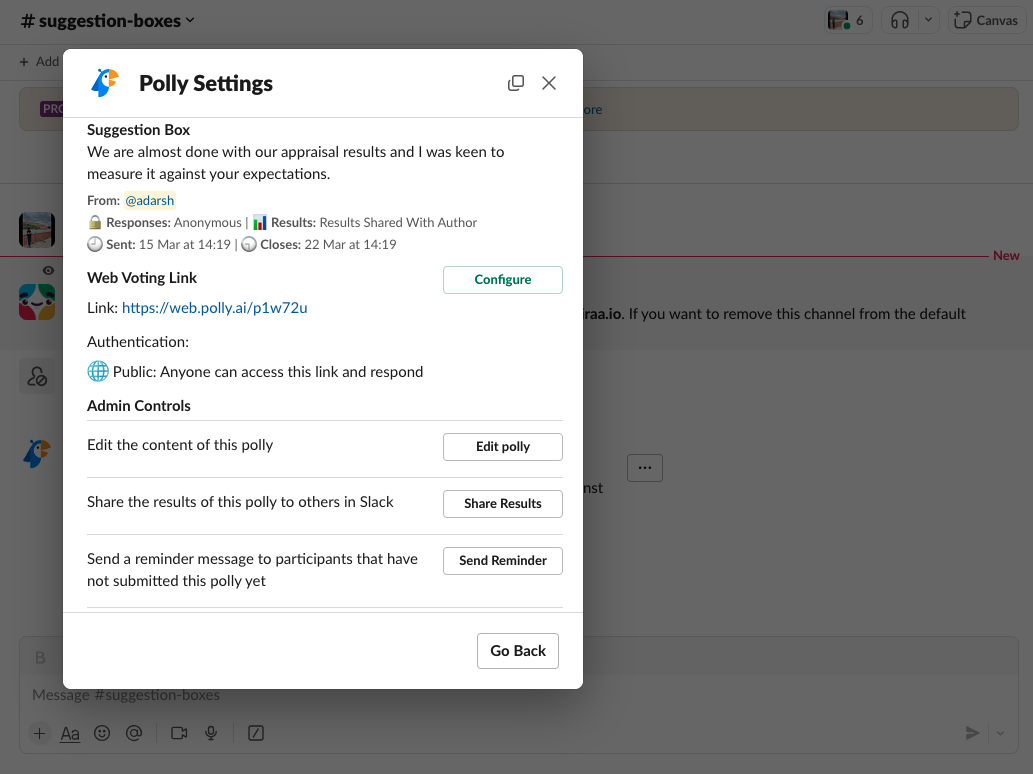Start a huddle with headphones icon
The image size is (1033, 774).
tap(900, 20)
